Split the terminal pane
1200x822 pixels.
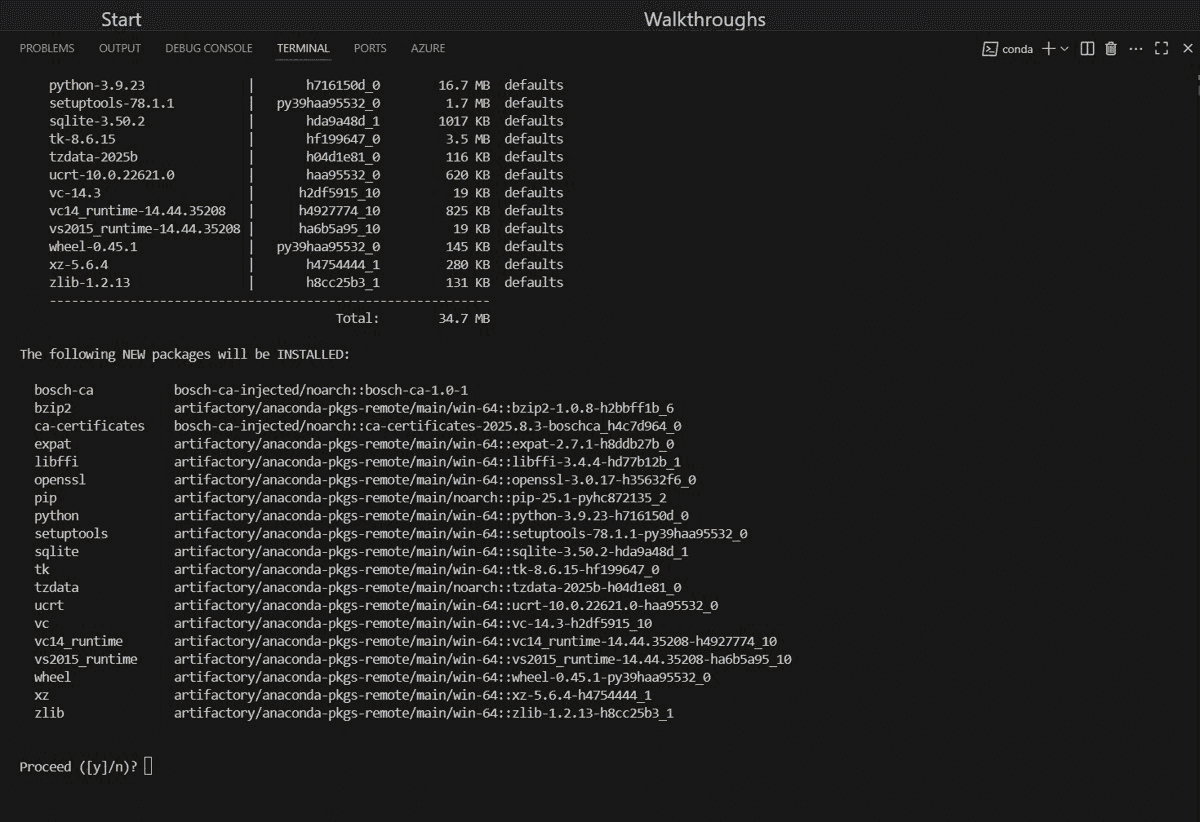(1087, 48)
